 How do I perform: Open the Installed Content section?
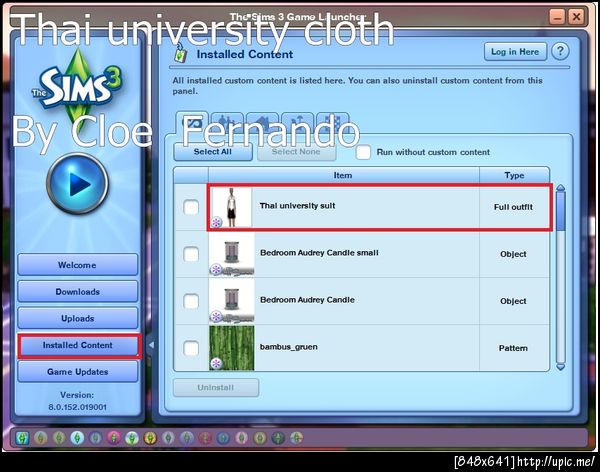[x=77, y=345]
